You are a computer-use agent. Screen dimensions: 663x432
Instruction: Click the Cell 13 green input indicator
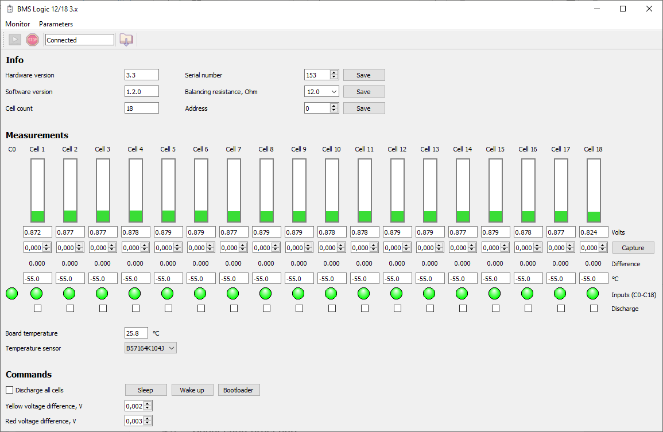pos(430,293)
